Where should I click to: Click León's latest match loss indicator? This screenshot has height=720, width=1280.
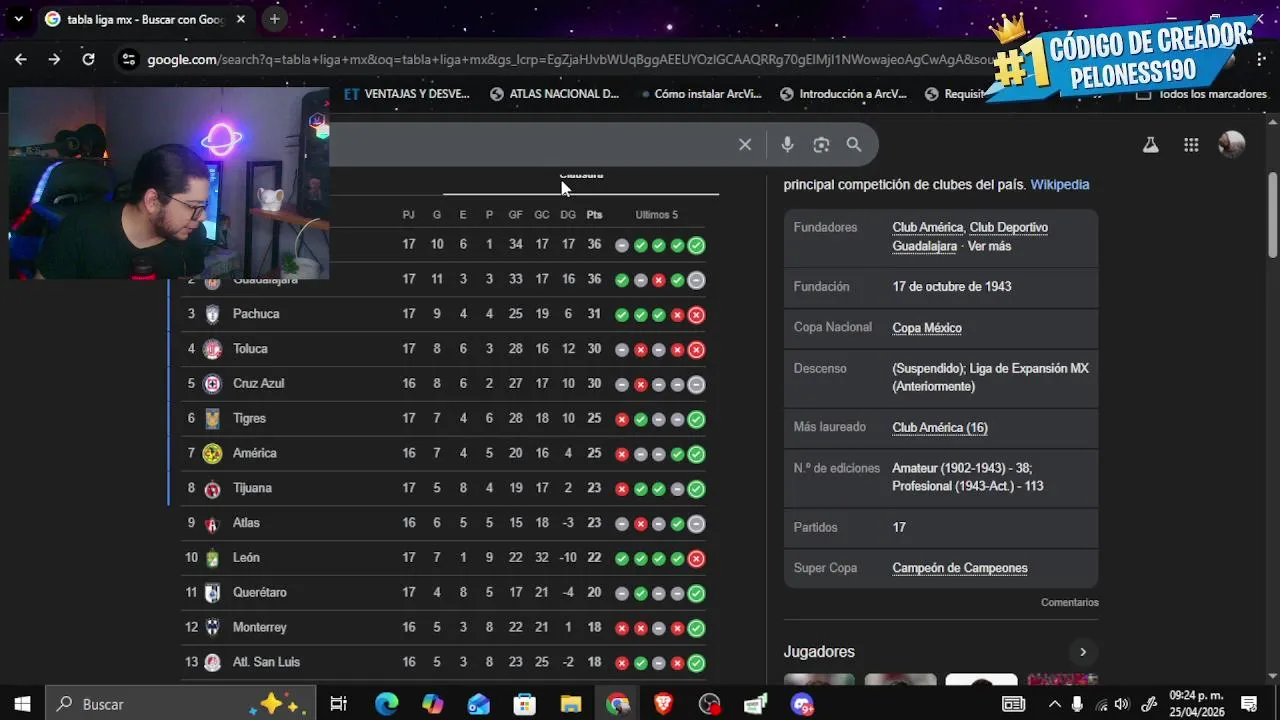[696, 559]
